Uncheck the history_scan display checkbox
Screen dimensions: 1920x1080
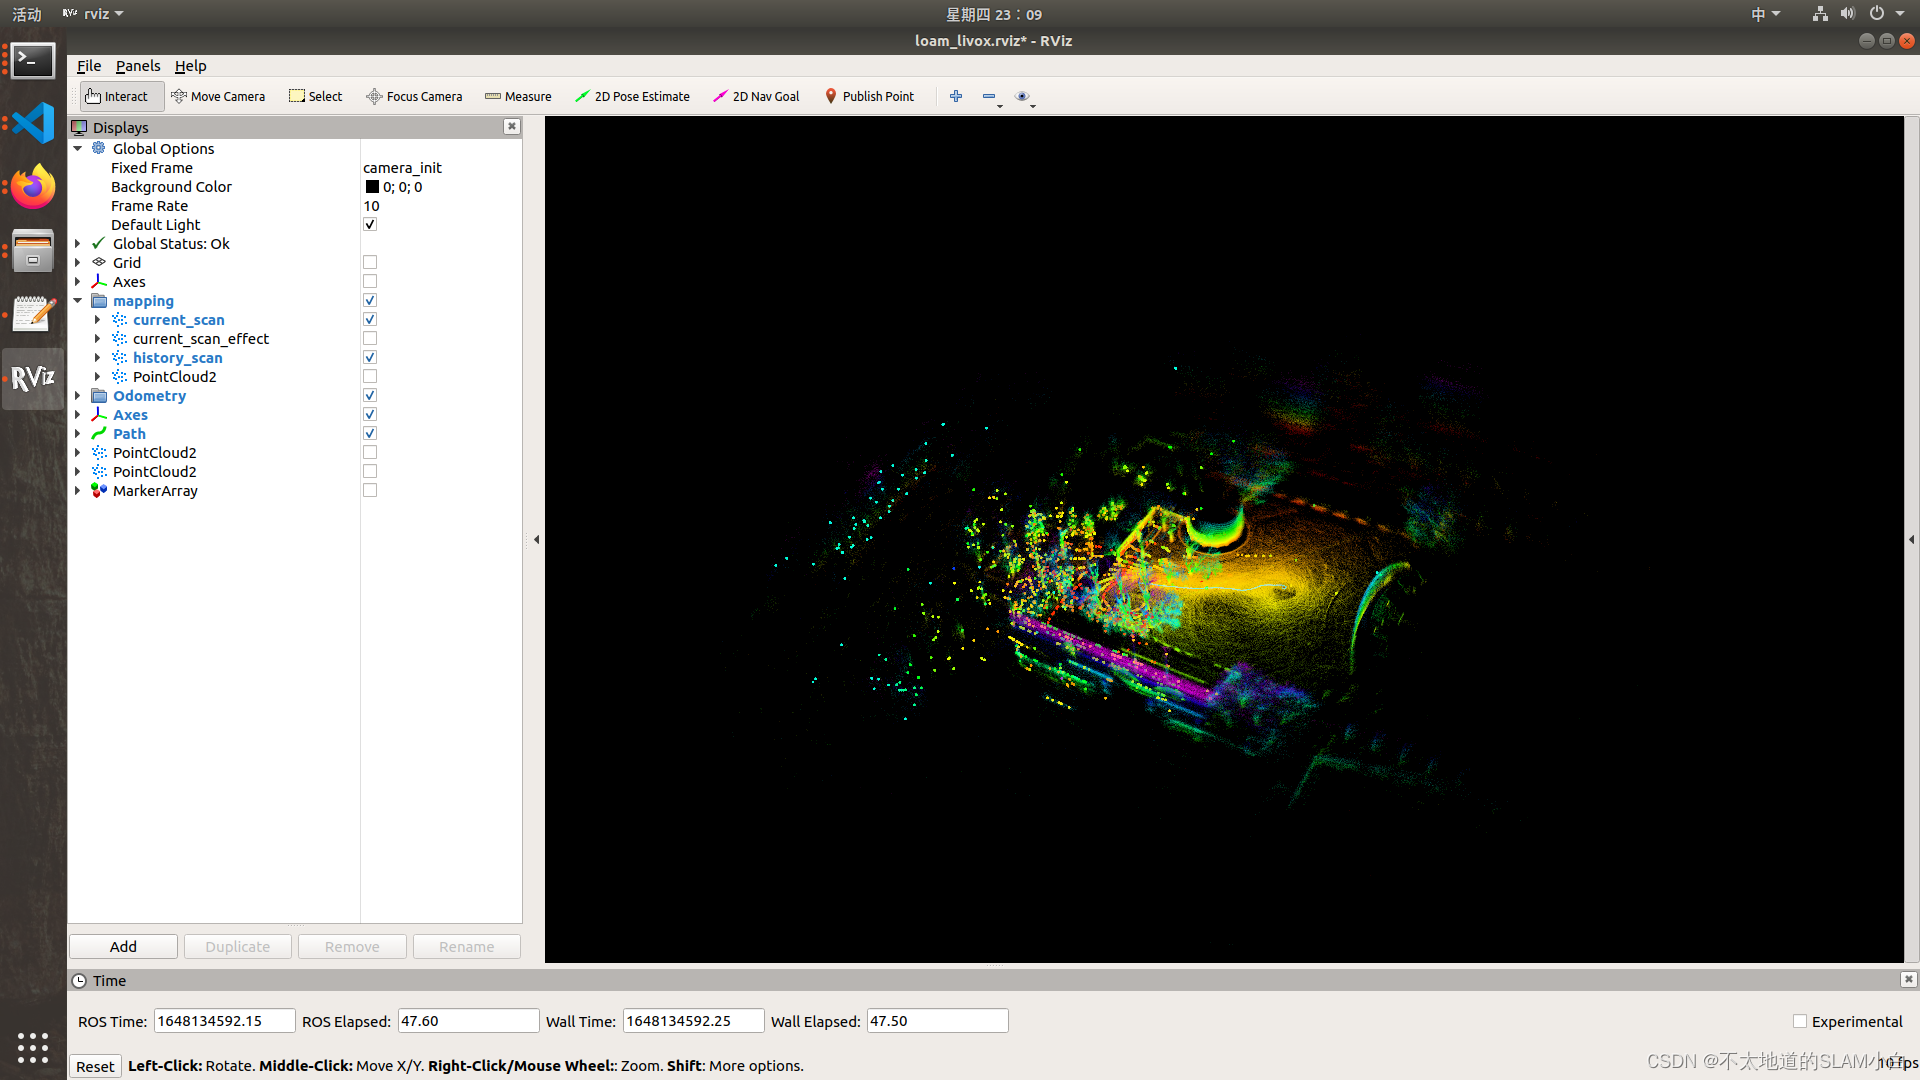pyautogui.click(x=370, y=358)
